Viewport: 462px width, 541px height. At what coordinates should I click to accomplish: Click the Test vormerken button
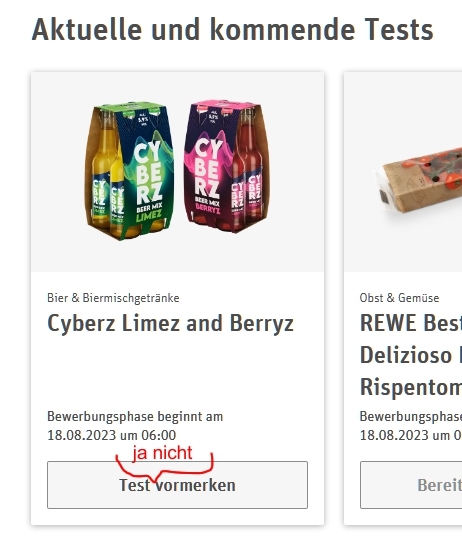coord(177,485)
